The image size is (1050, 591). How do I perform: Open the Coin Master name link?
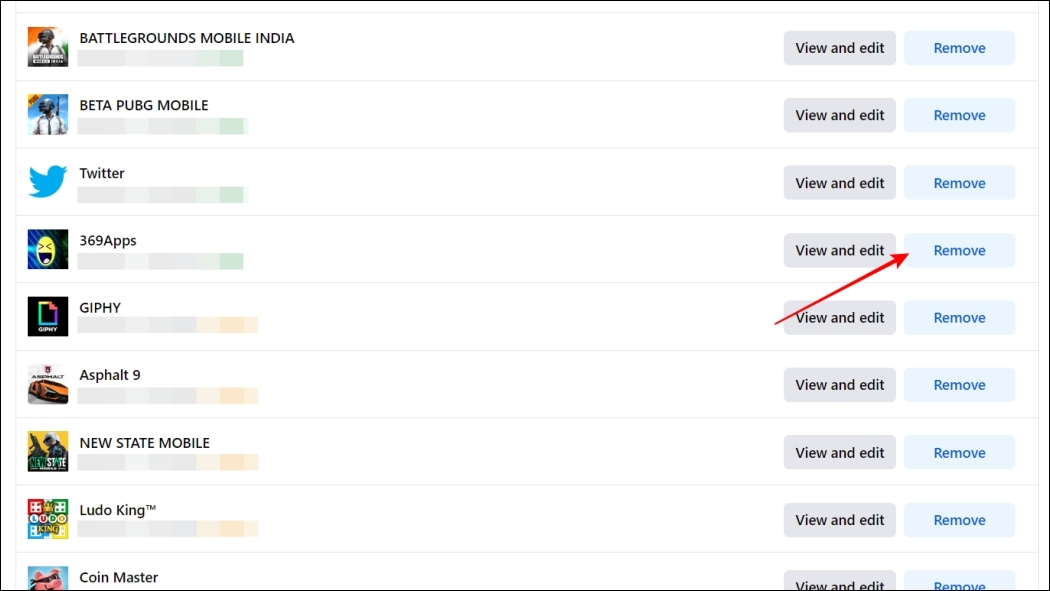point(118,577)
